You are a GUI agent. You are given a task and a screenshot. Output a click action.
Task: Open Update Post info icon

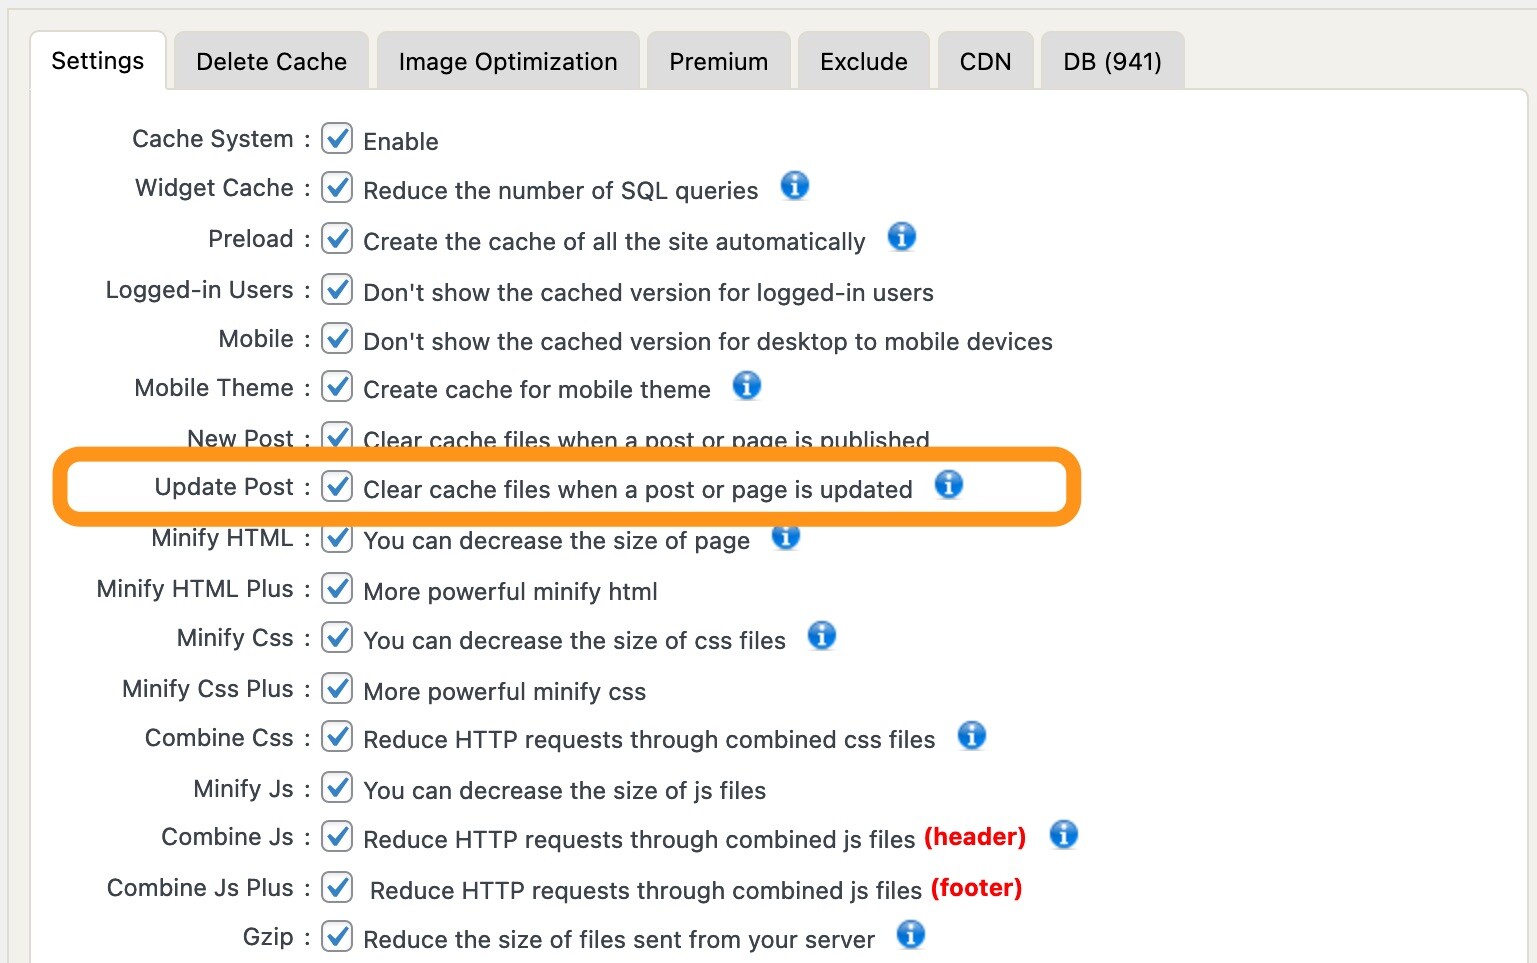point(948,485)
